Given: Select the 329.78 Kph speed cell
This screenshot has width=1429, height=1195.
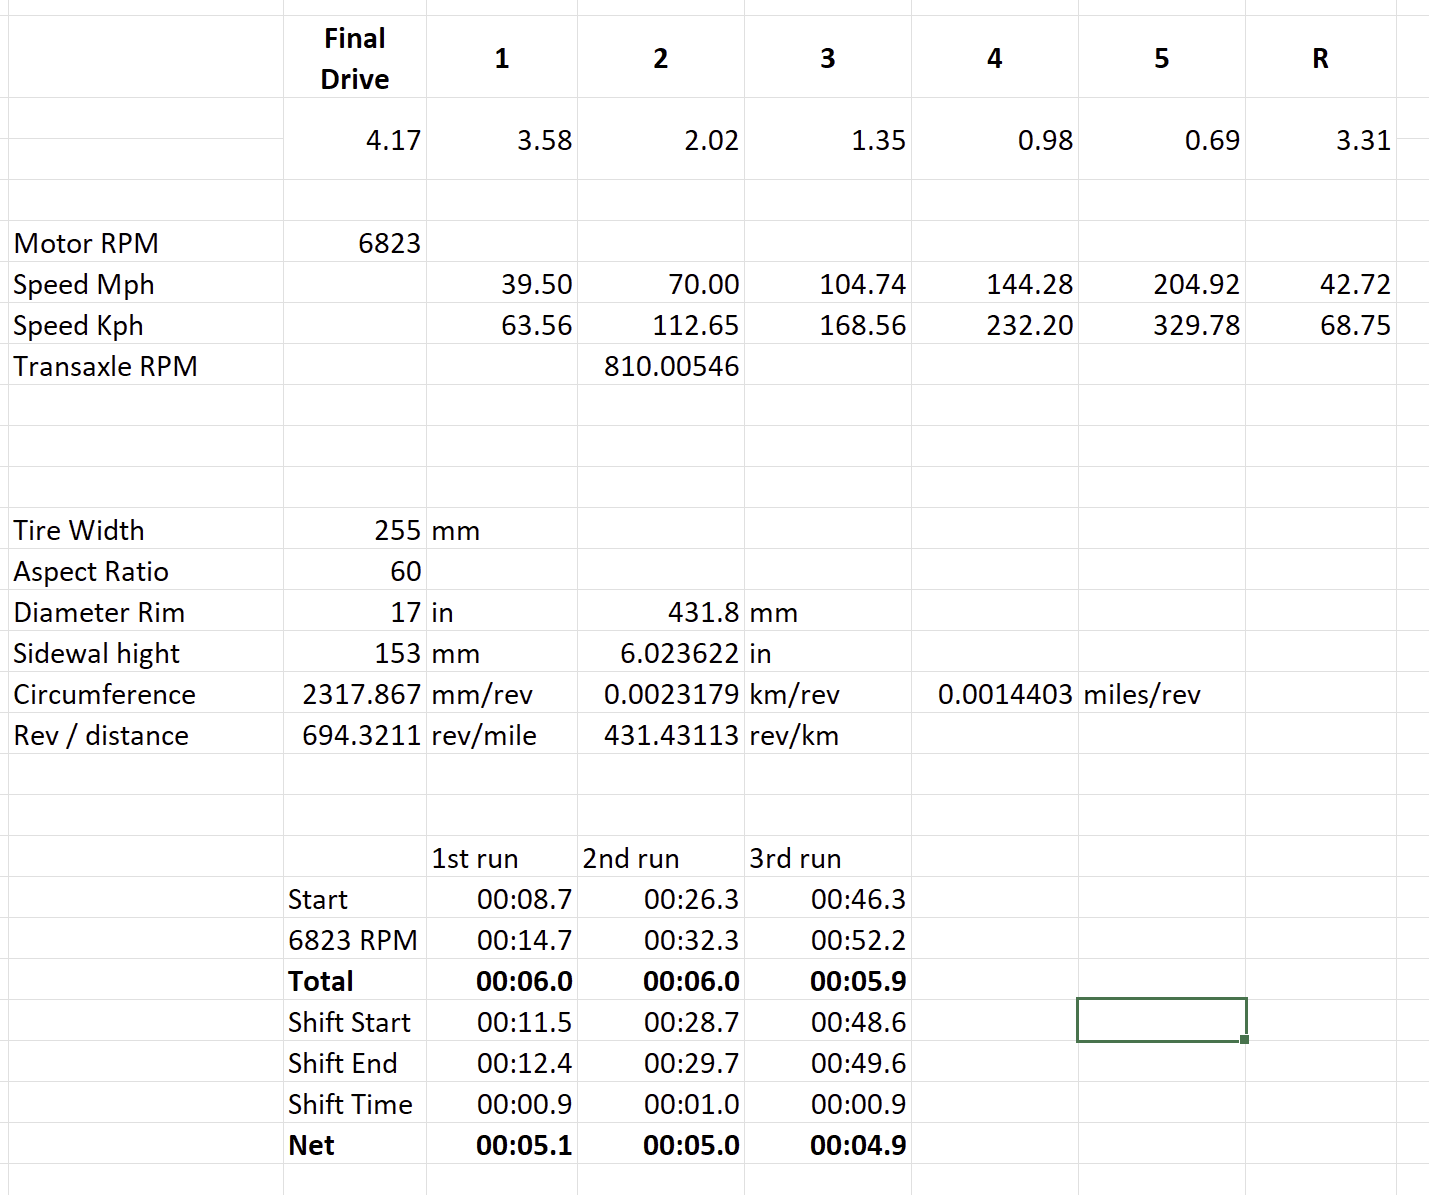Looking at the screenshot, I should (x=1162, y=324).
